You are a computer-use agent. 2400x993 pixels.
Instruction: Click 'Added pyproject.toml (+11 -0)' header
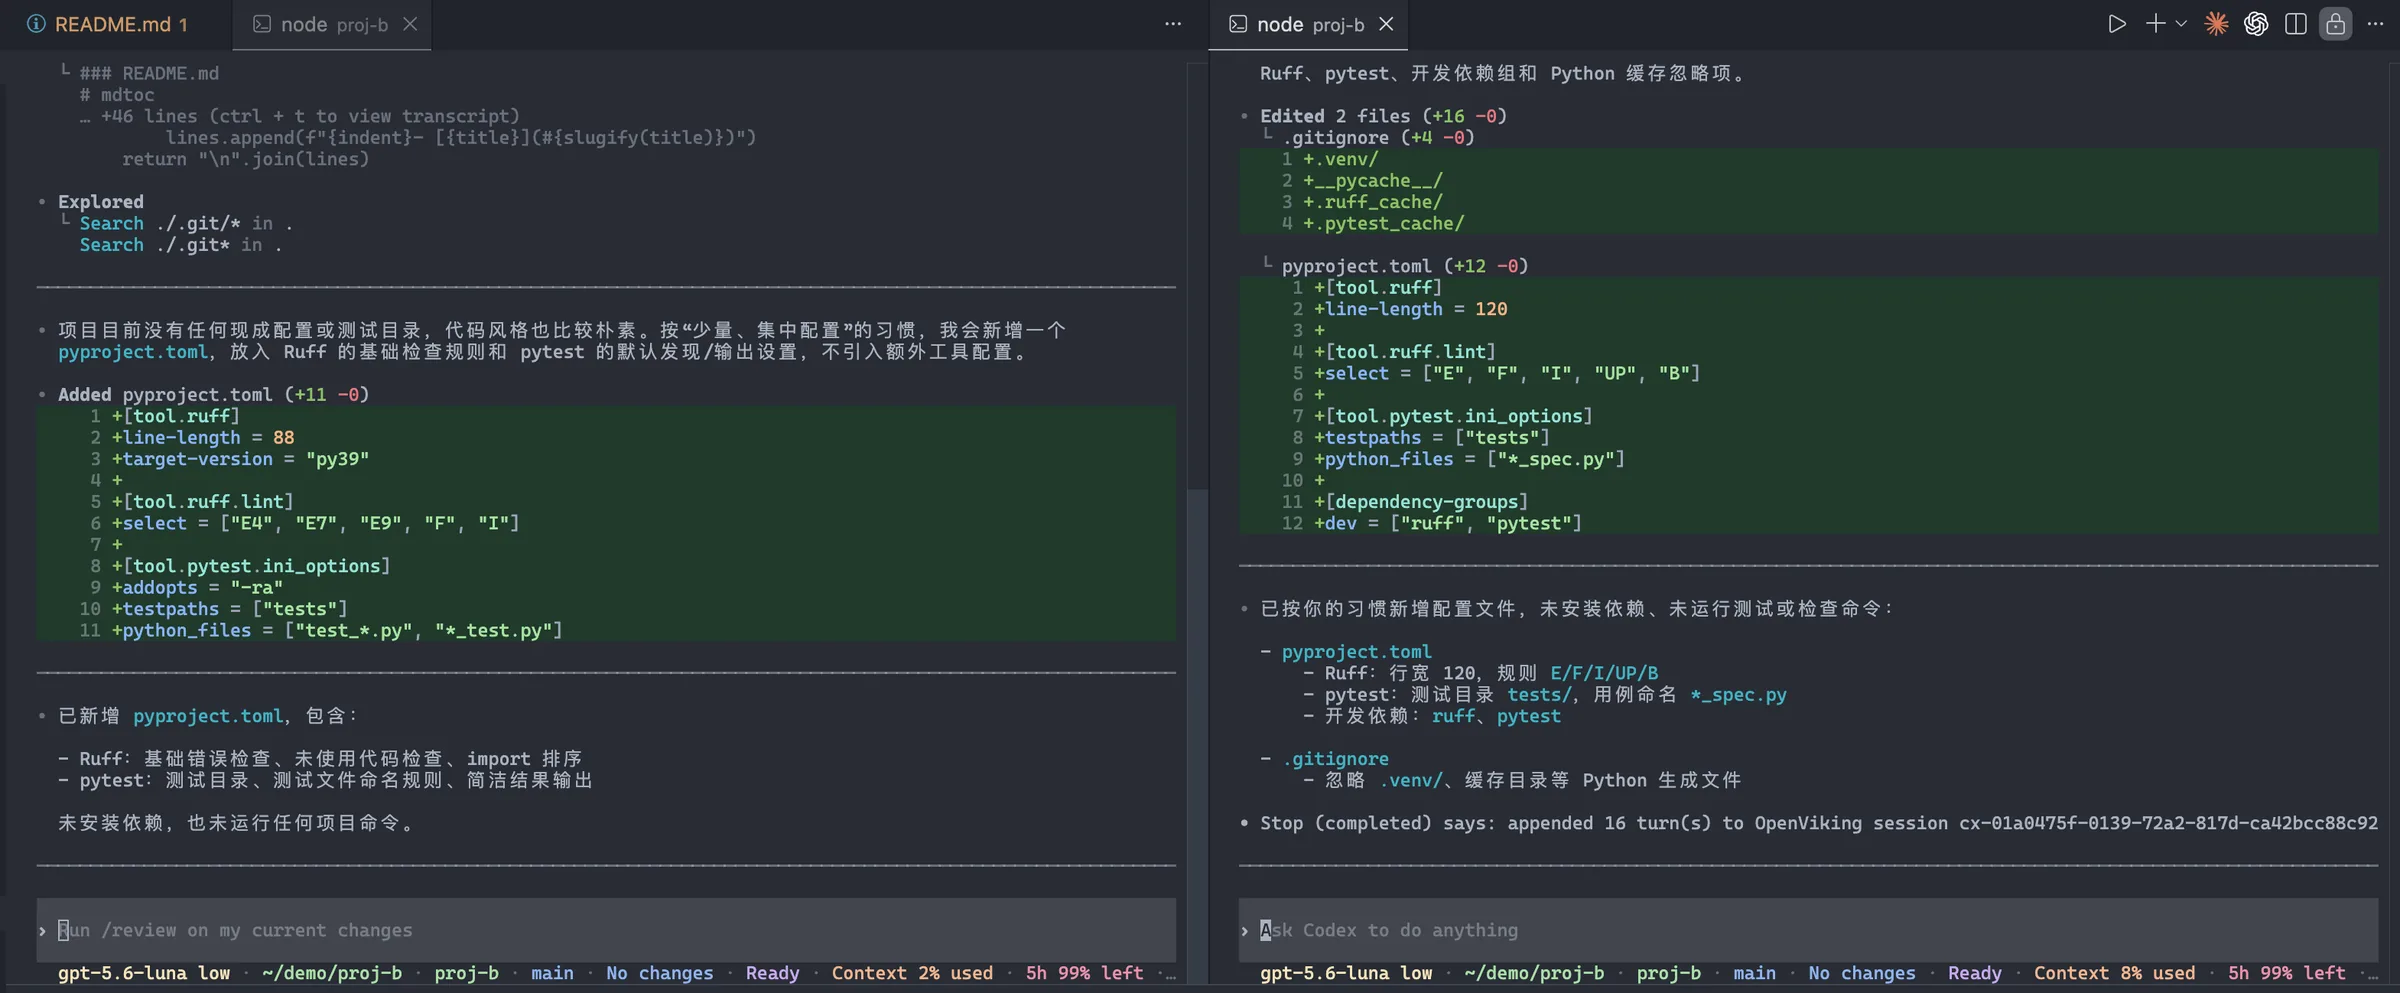click(x=214, y=394)
